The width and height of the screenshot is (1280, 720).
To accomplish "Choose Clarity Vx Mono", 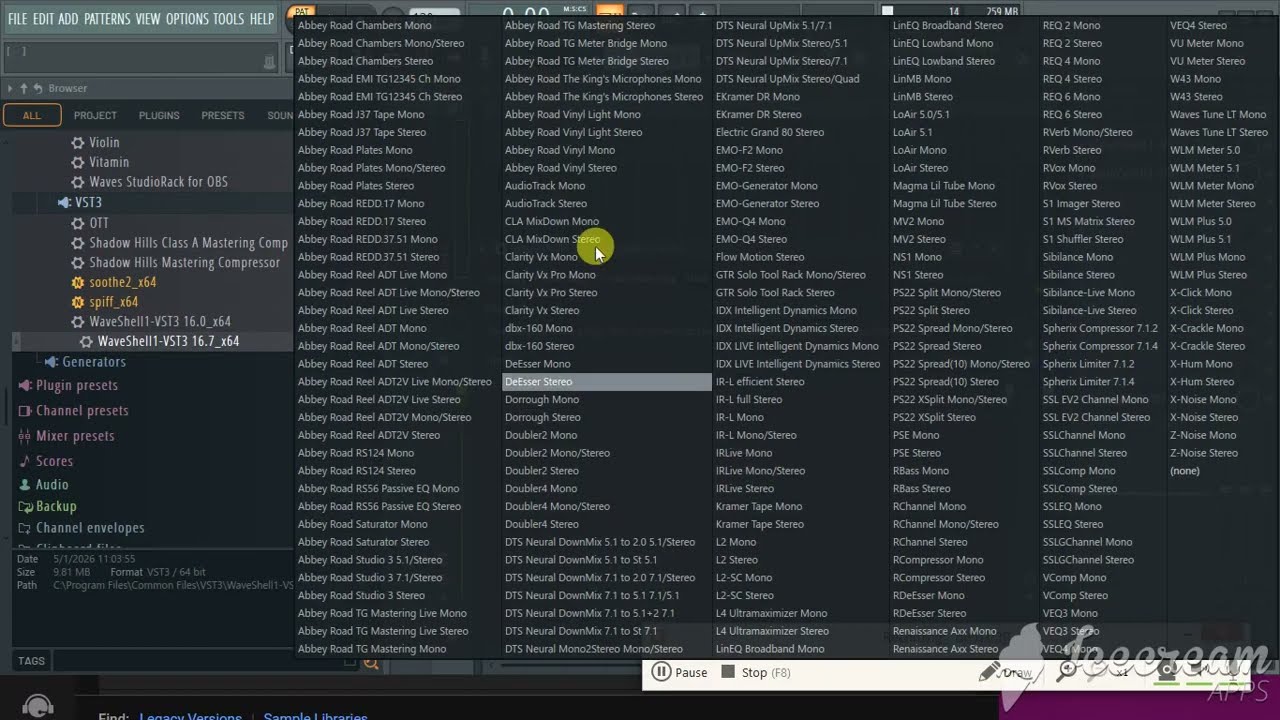I will click(541, 257).
